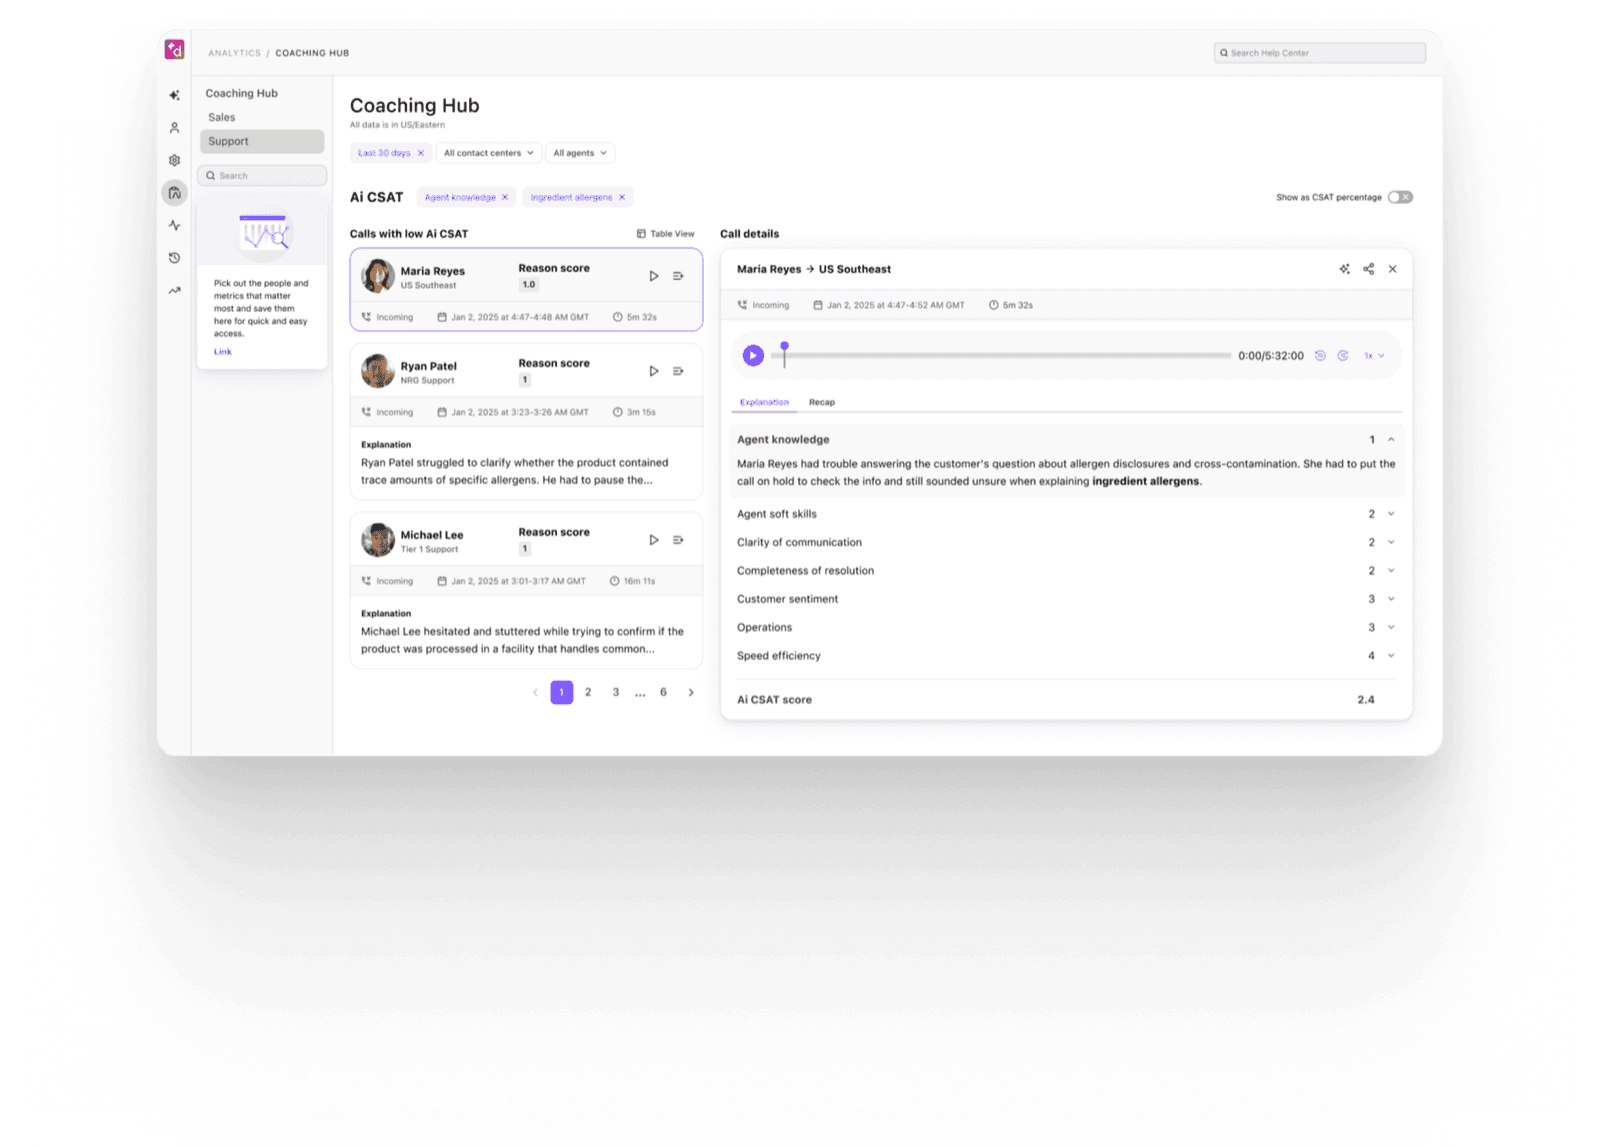Click the AI sparkle icon in call details
The width and height of the screenshot is (1600, 1147).
(1344, 269)
